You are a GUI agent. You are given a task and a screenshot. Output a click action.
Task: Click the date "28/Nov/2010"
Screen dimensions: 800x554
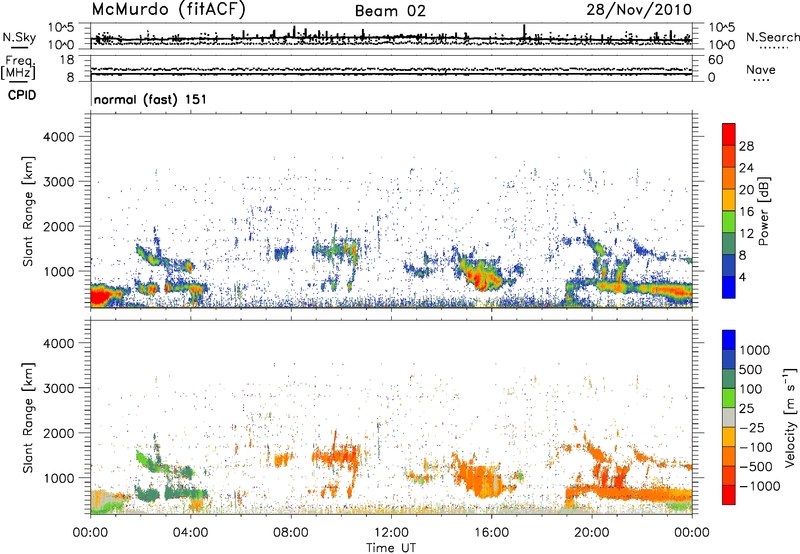coord(639,9)
